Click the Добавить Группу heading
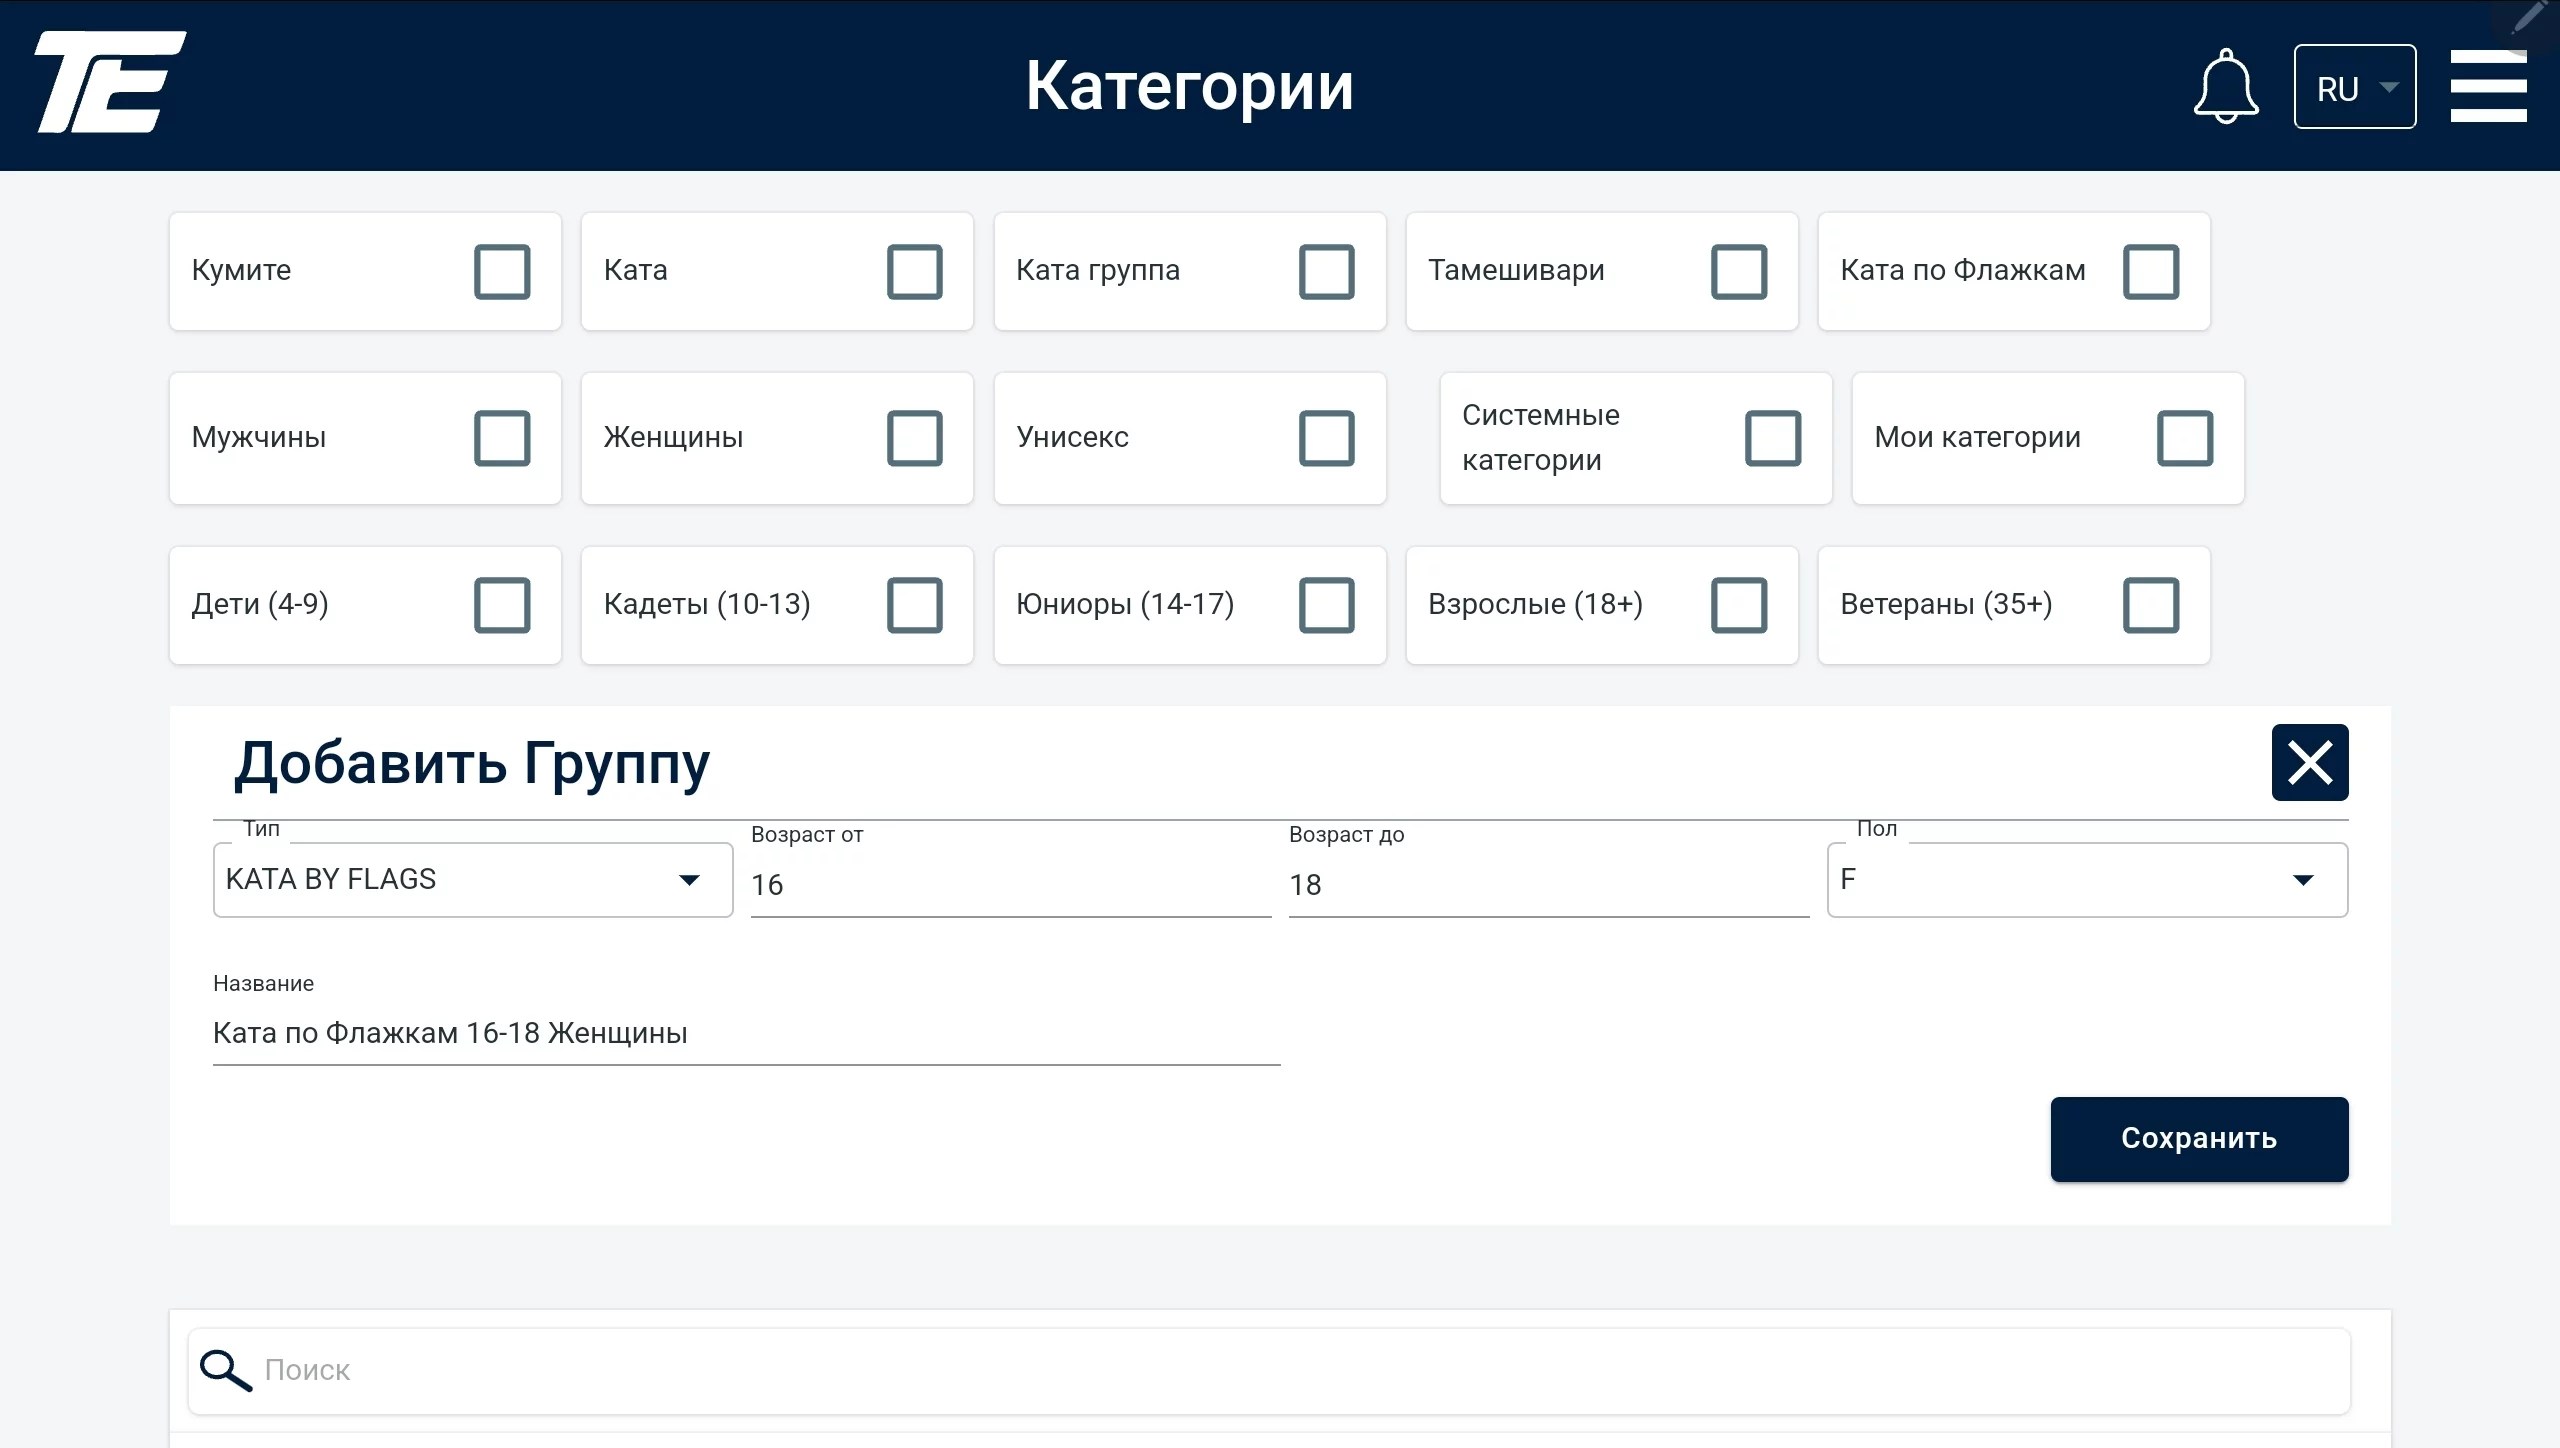The height and width of the screenshot is (1448, 2560). 472,764
